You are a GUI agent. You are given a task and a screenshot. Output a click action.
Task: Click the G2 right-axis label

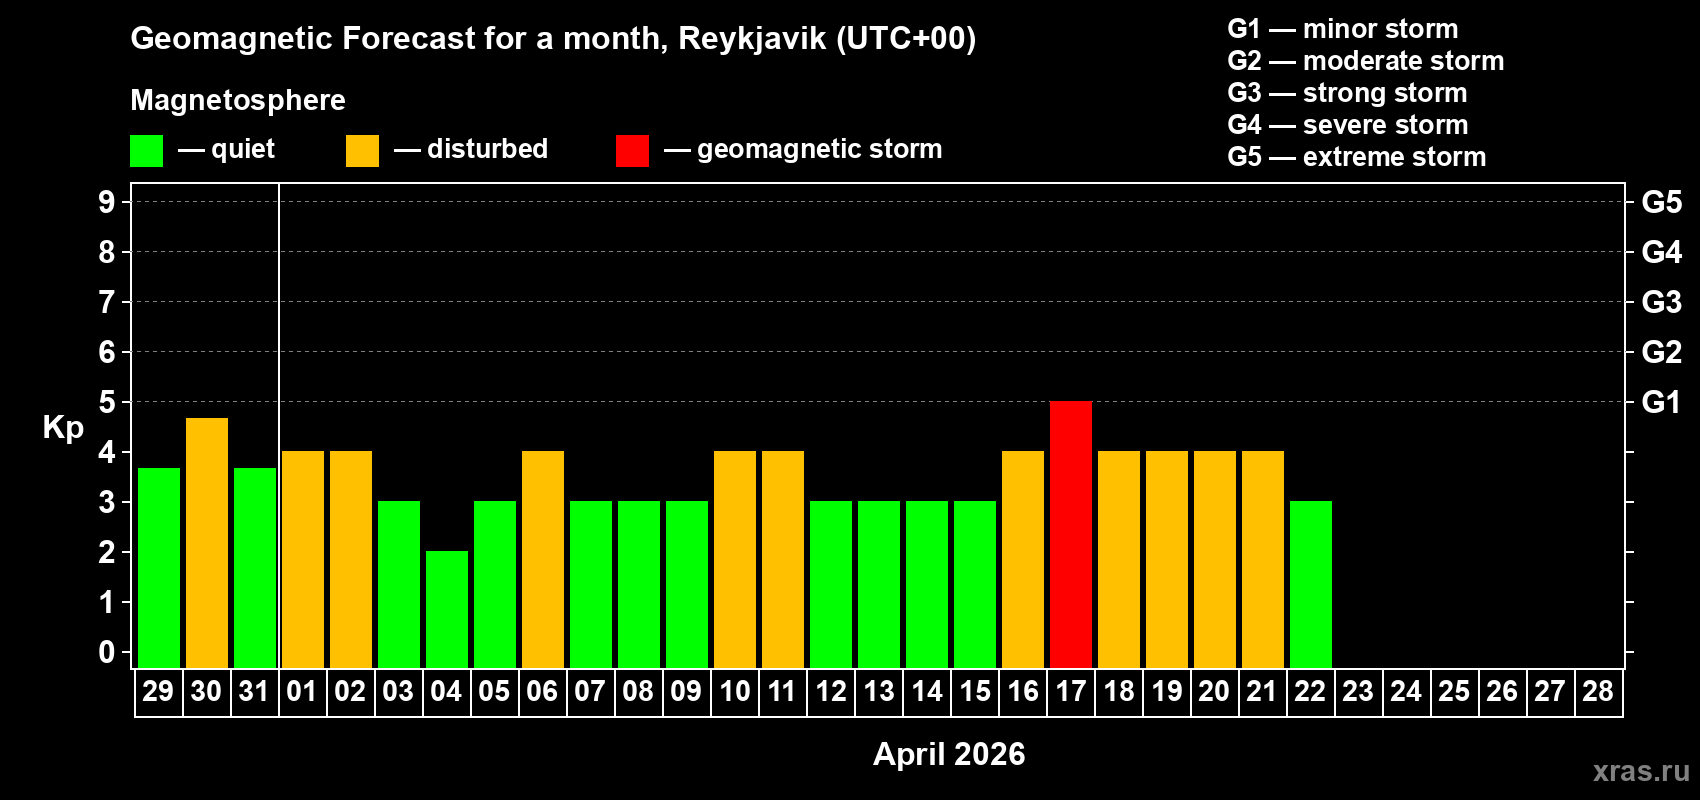[x=1661, y=352]
